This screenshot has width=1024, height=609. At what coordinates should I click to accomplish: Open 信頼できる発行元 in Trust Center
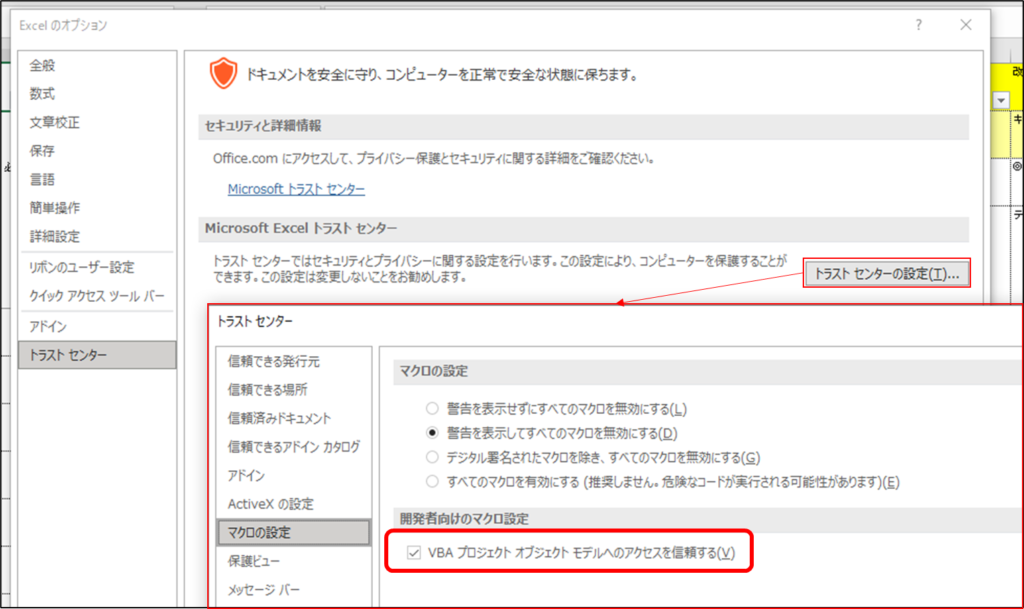pos(273,361)
